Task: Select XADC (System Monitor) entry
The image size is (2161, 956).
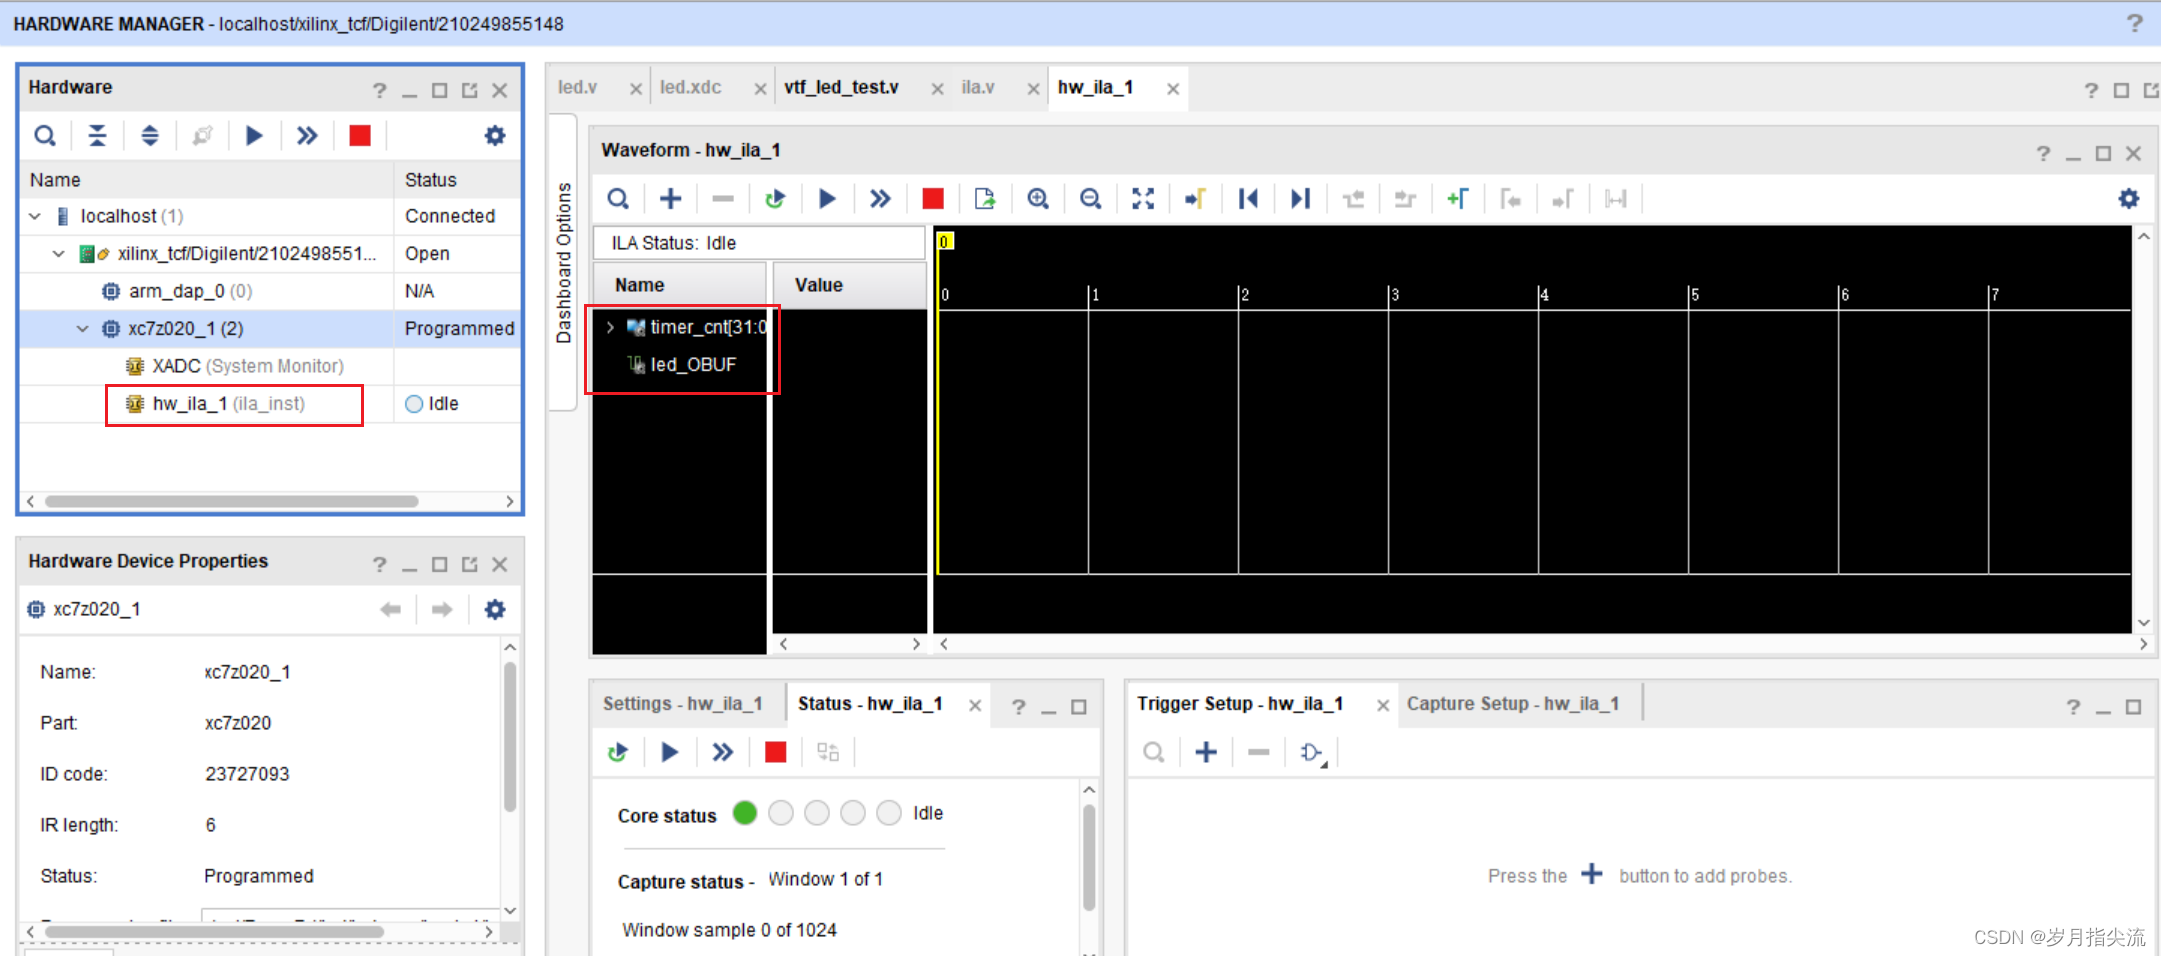Action: [x=248, y=366]
